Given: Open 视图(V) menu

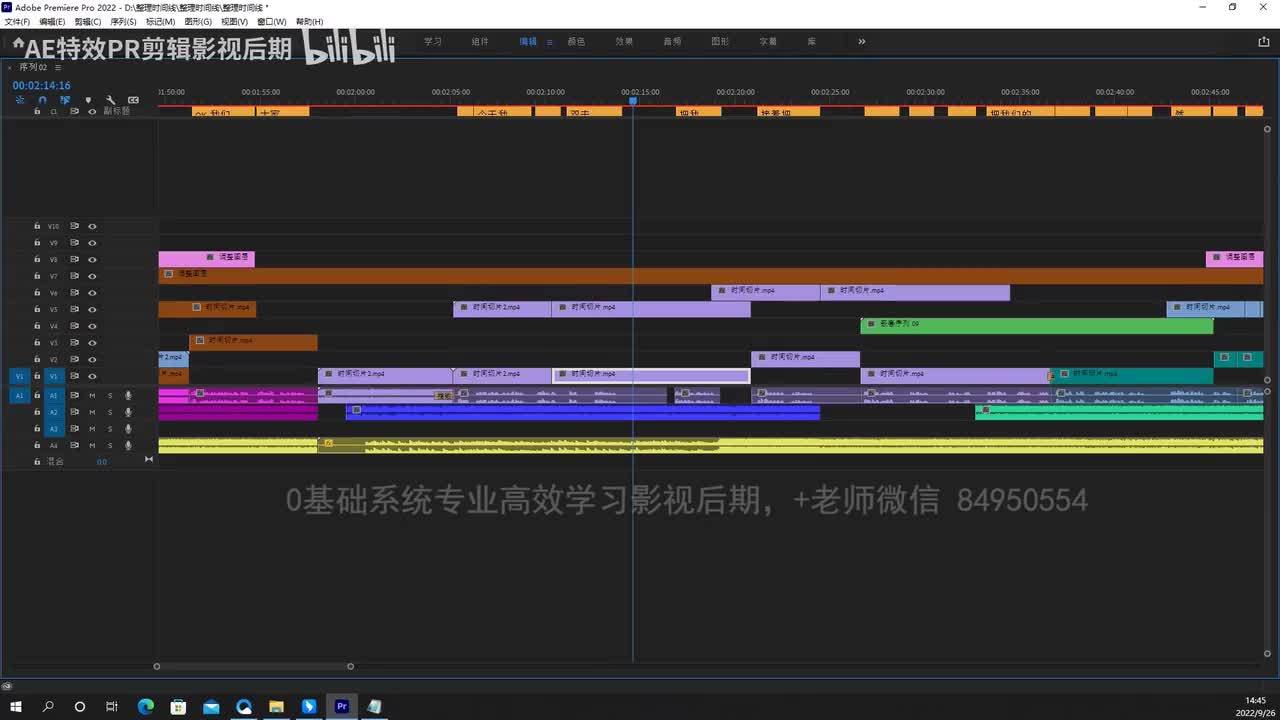Looking at the screenshot, I should pos(234,21).
